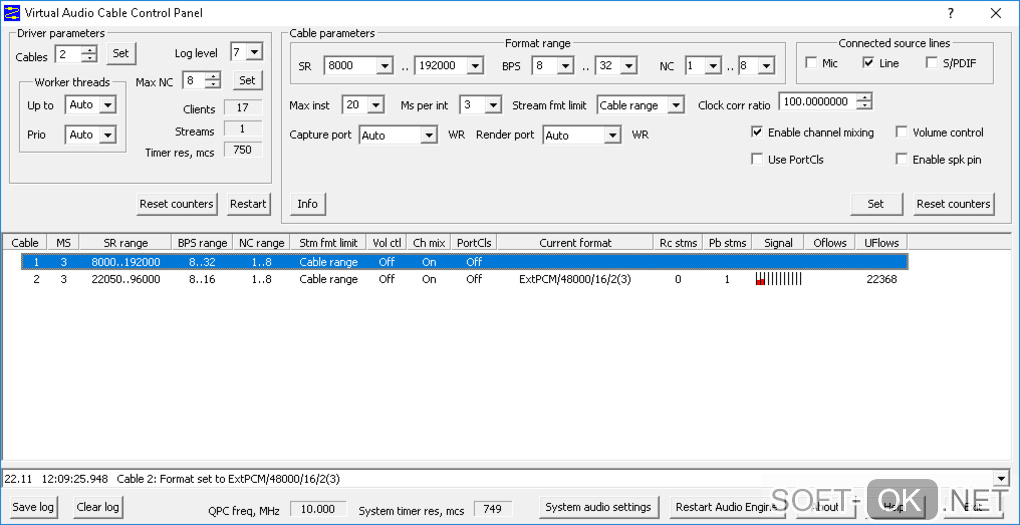
Task: Click the Restart Audio Engine button
Action: tap(727, 507)
